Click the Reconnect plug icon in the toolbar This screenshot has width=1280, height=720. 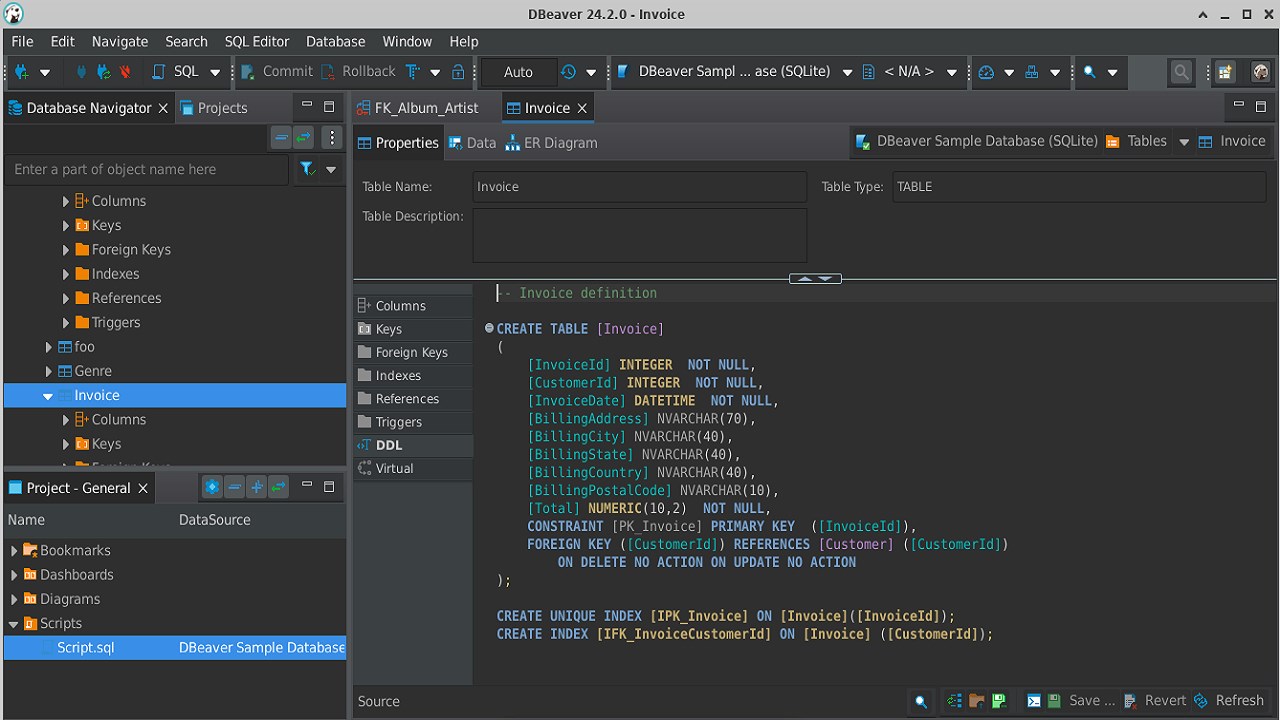pos(103,72)
